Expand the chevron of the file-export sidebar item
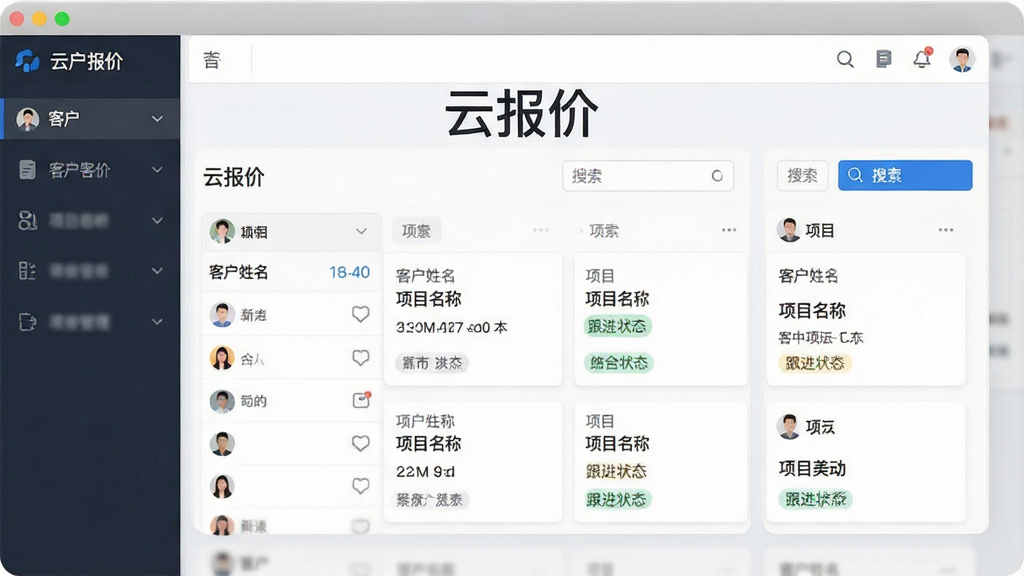 pyautogui.click(x=157, y=321)
